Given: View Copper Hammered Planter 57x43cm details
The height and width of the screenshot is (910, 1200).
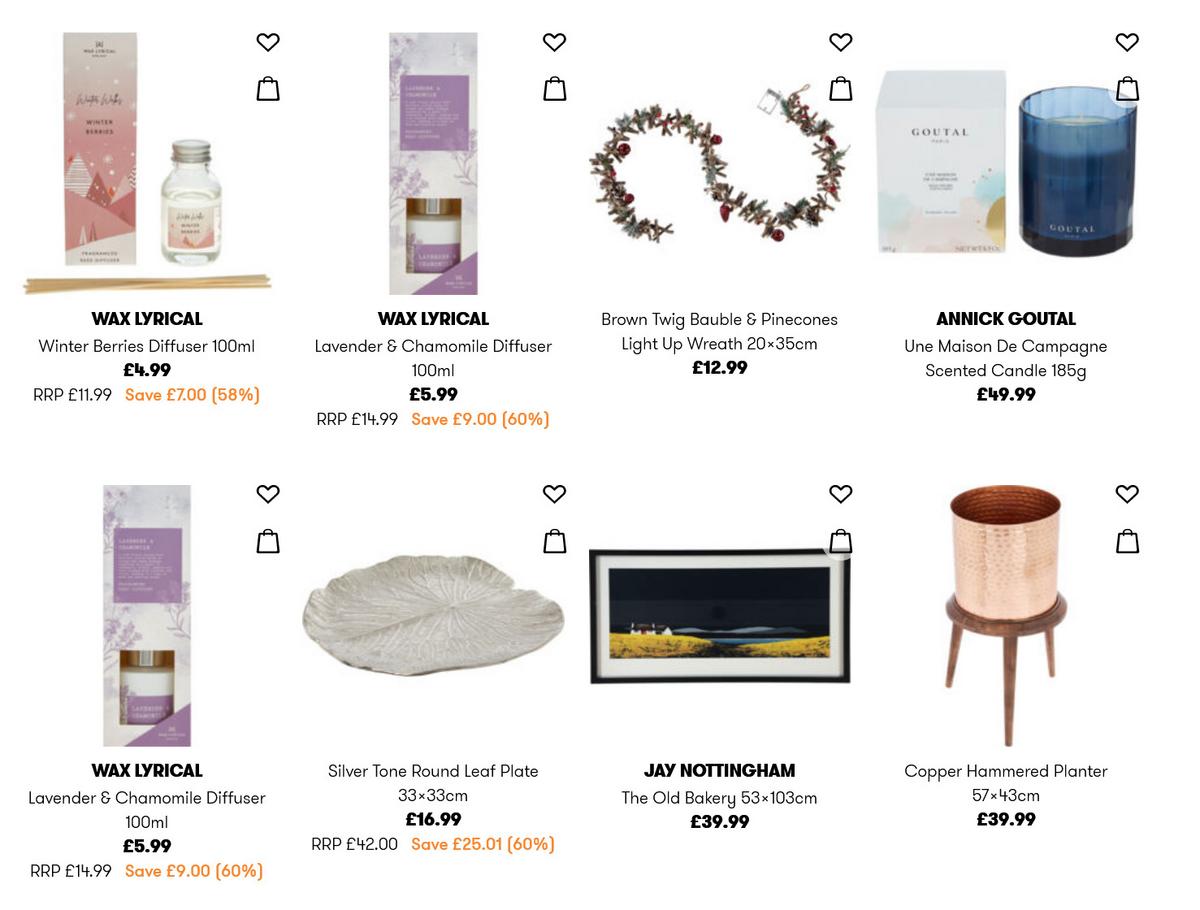Looking at the screenshot, I should [1006, 783].
